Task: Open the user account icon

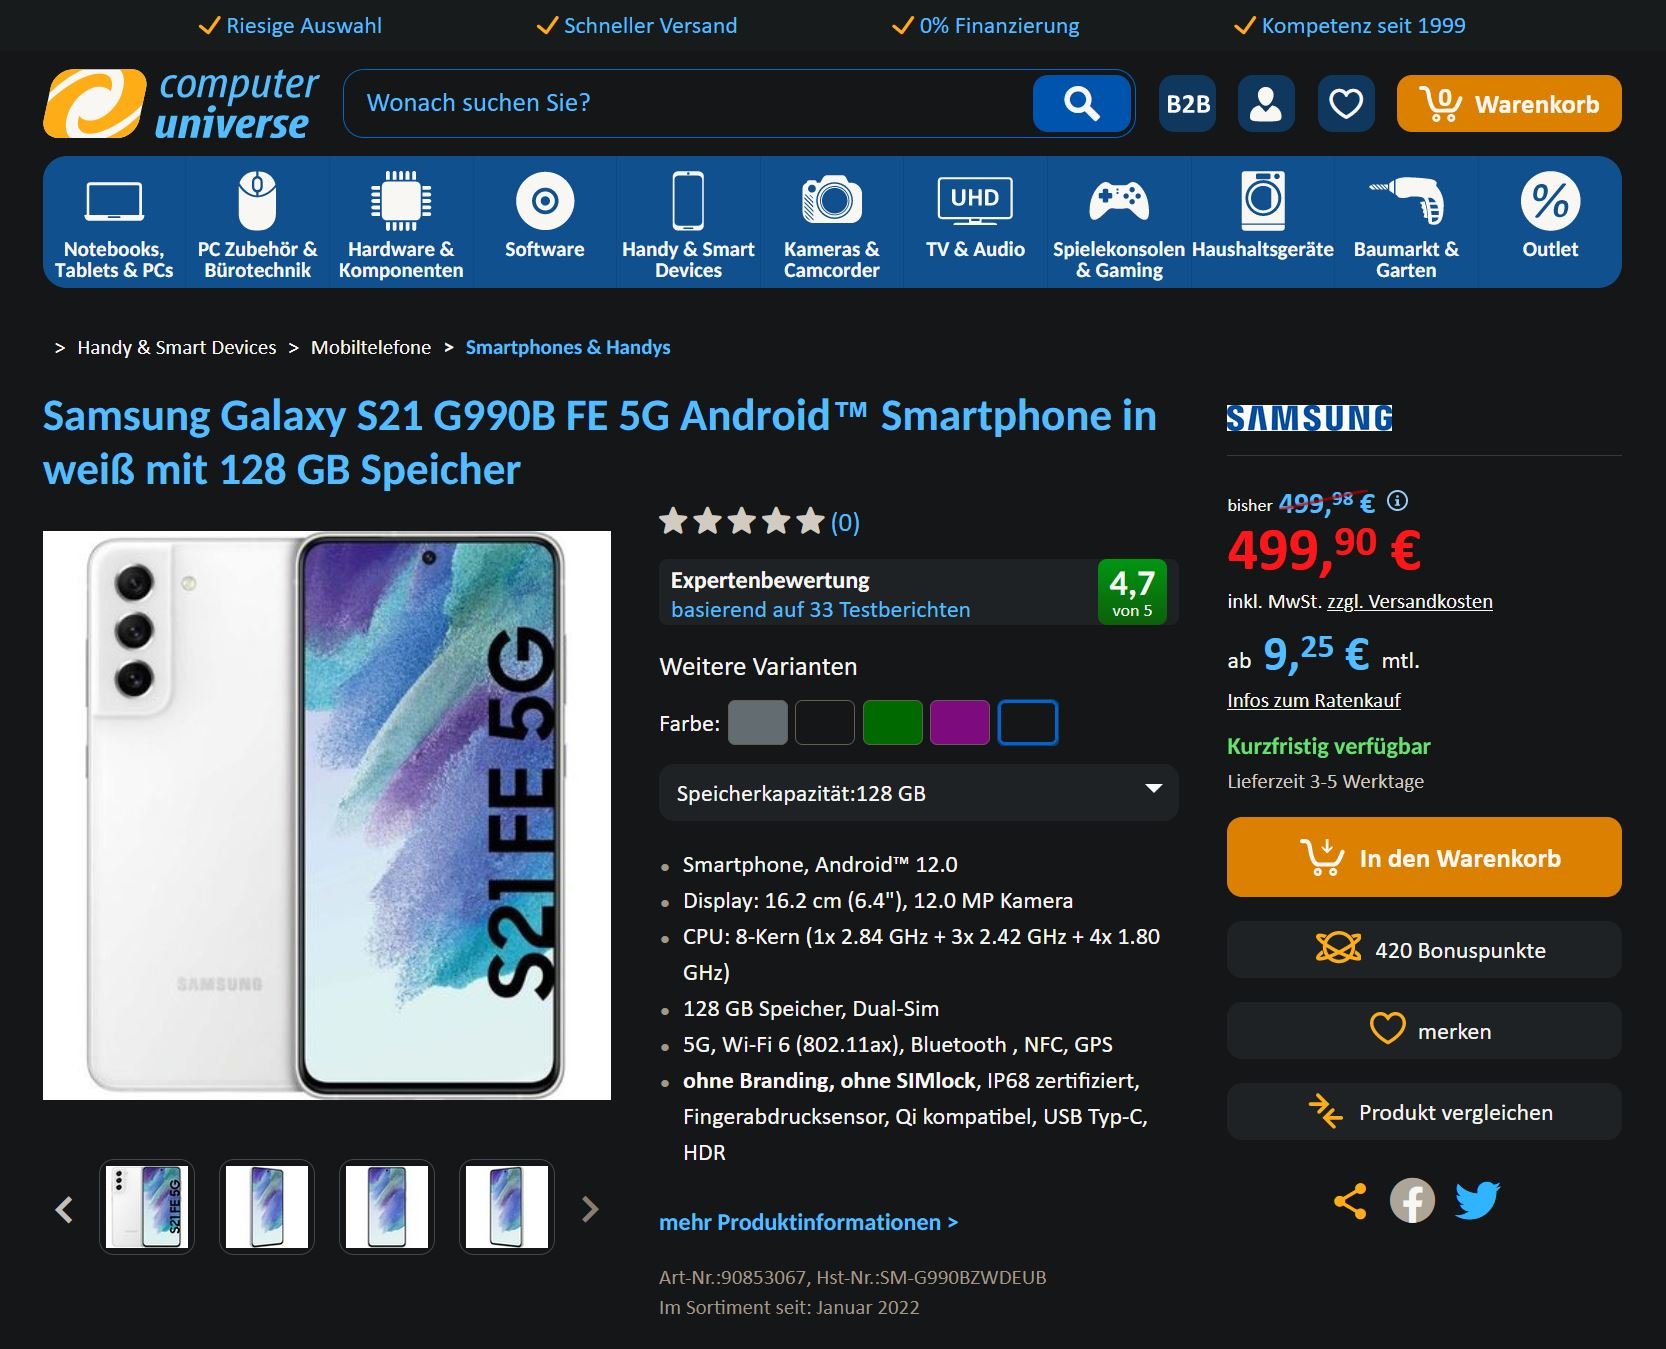Action: coord(1266,103)
